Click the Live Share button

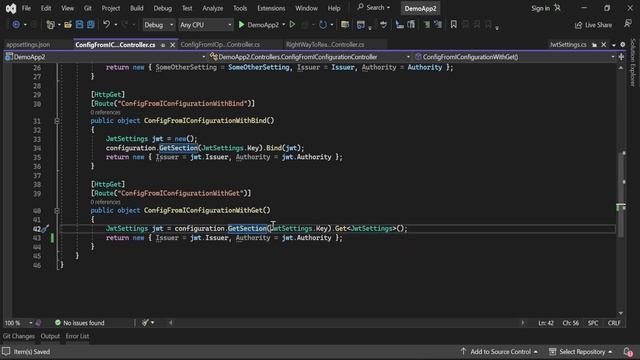(x=593, y=25)
